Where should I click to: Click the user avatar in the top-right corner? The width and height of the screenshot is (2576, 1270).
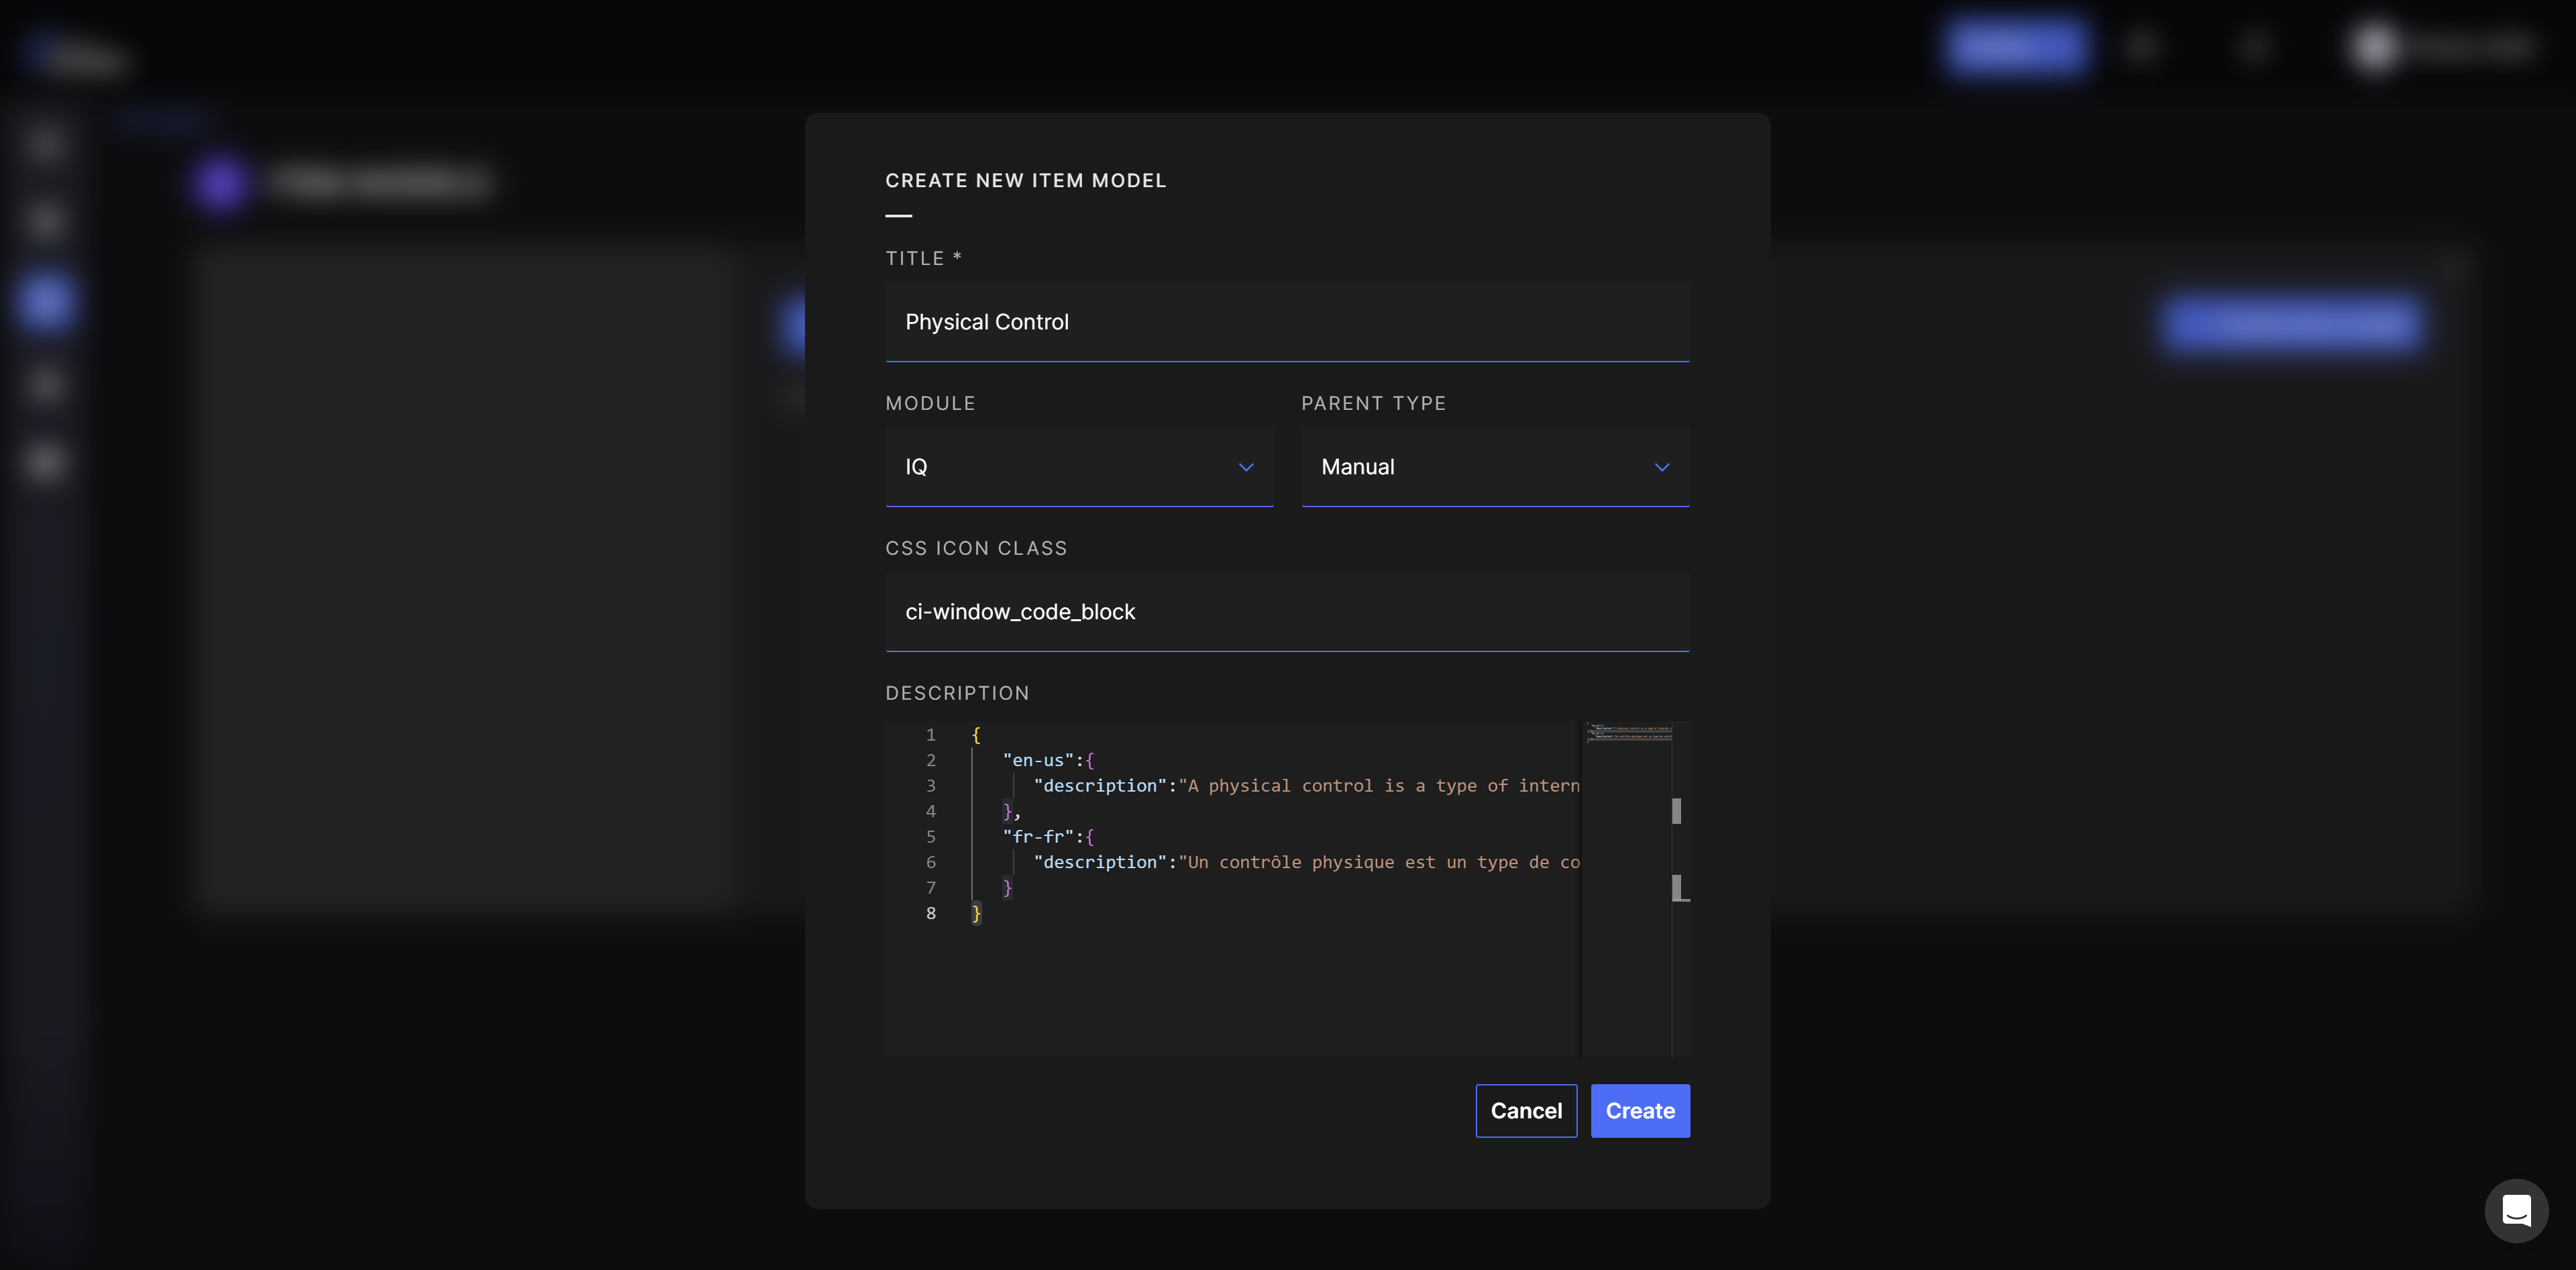pyautogui.click(x=2374, y=47)
